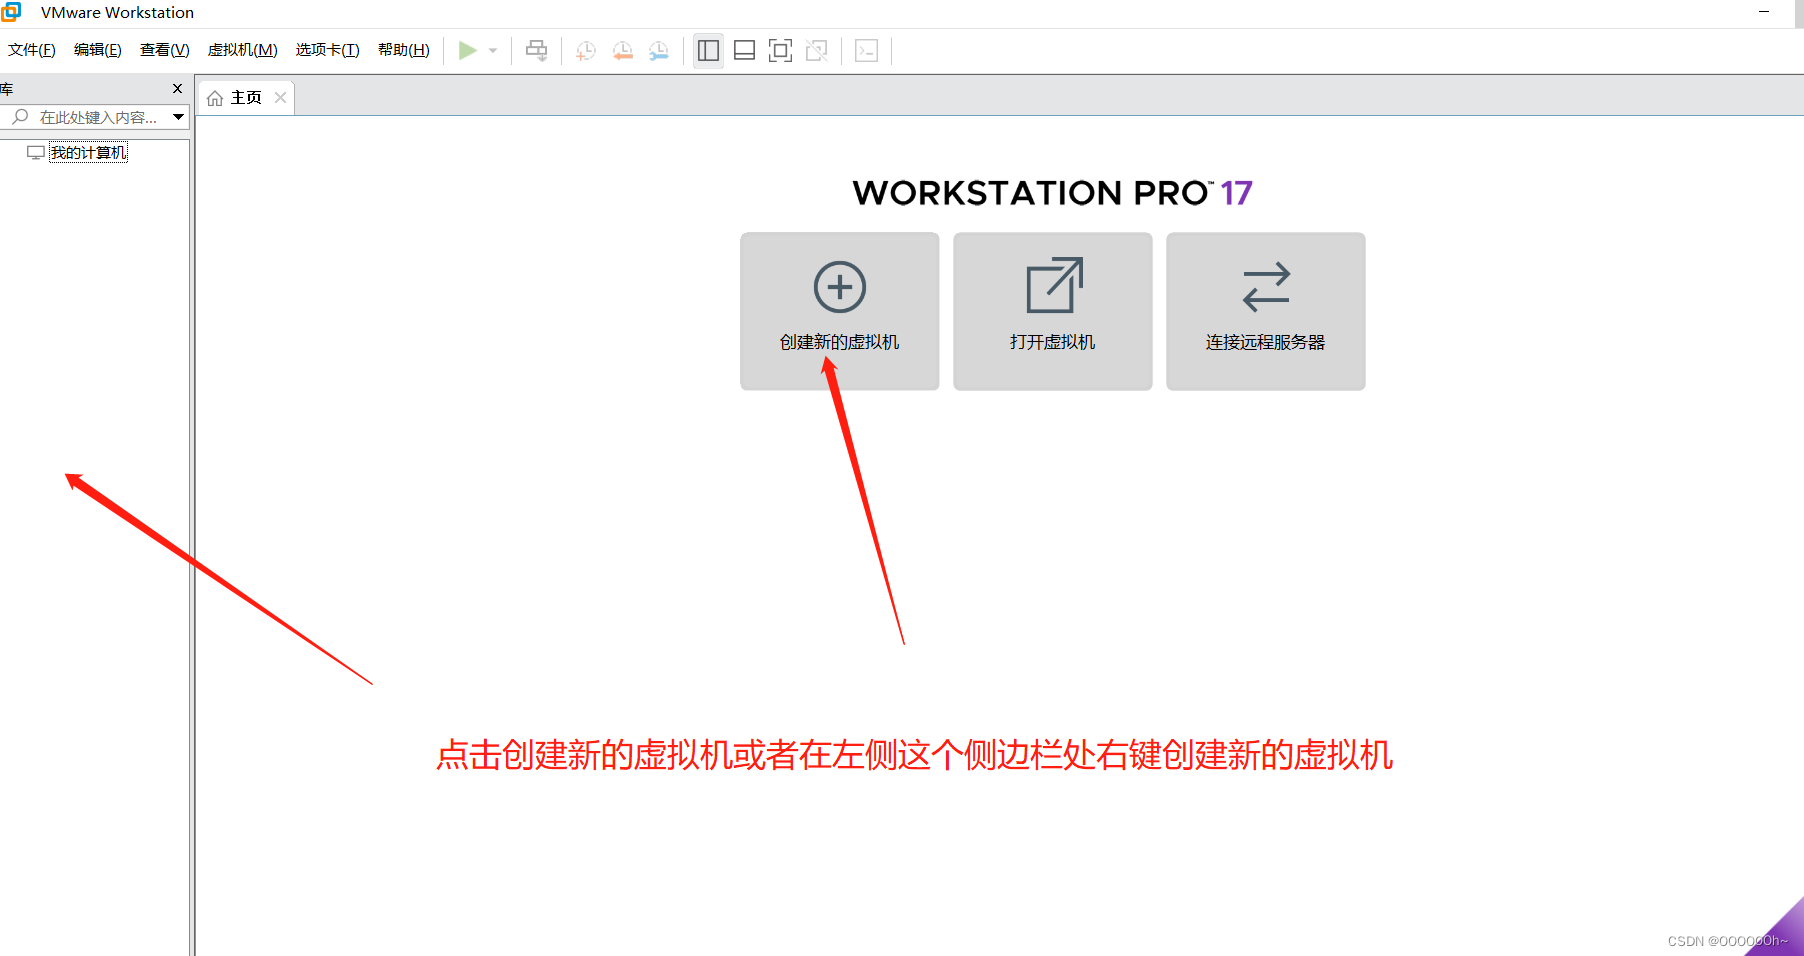Click the console view icon in toolbar
1804x956 pixels.
(x=867, y=50)
